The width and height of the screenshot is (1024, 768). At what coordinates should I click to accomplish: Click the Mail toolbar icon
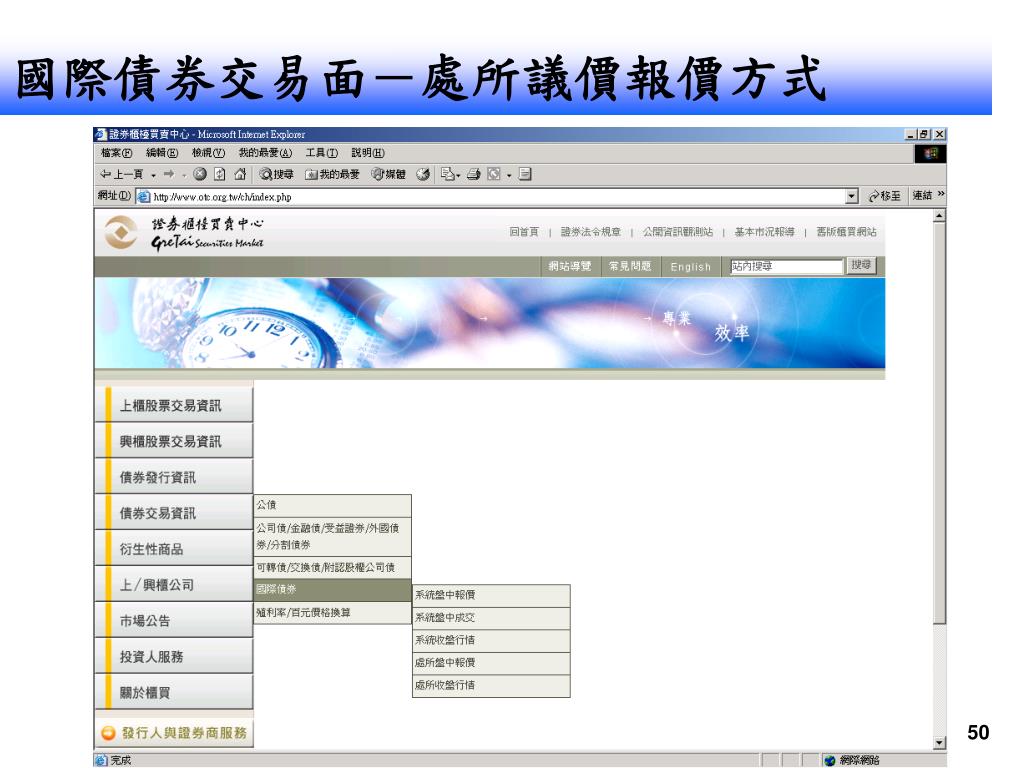point(447,174)
